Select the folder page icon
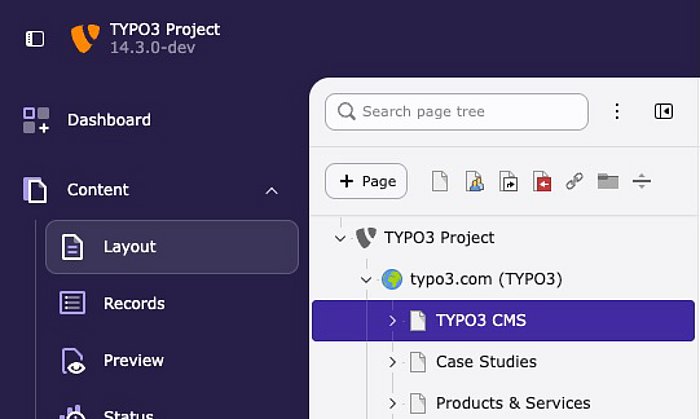The height and width of the screenshot is (419, 700). (x=608, y=181)
